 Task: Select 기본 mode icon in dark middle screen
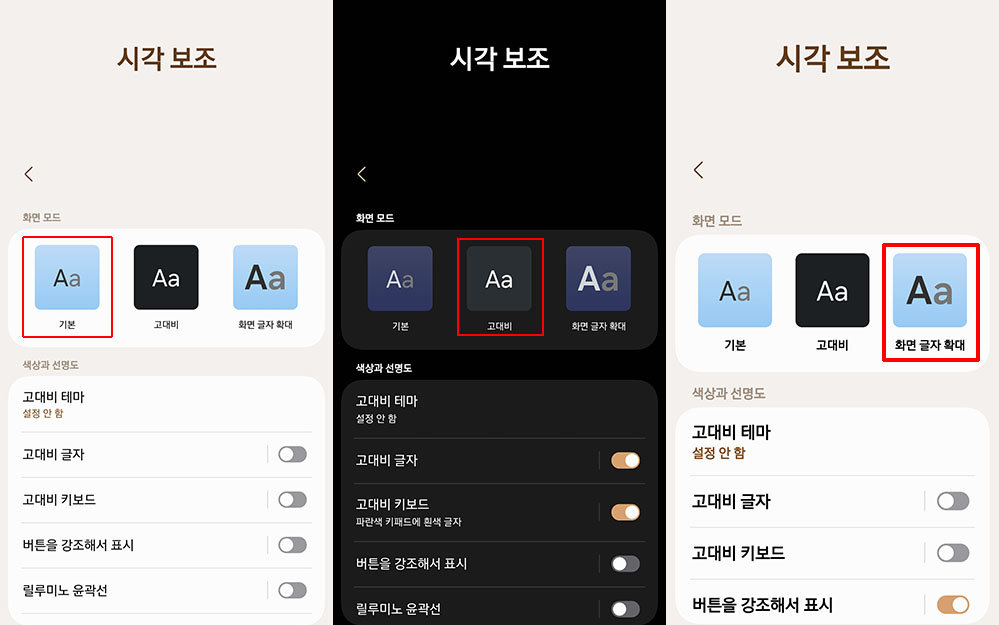(x=400, y=278)
